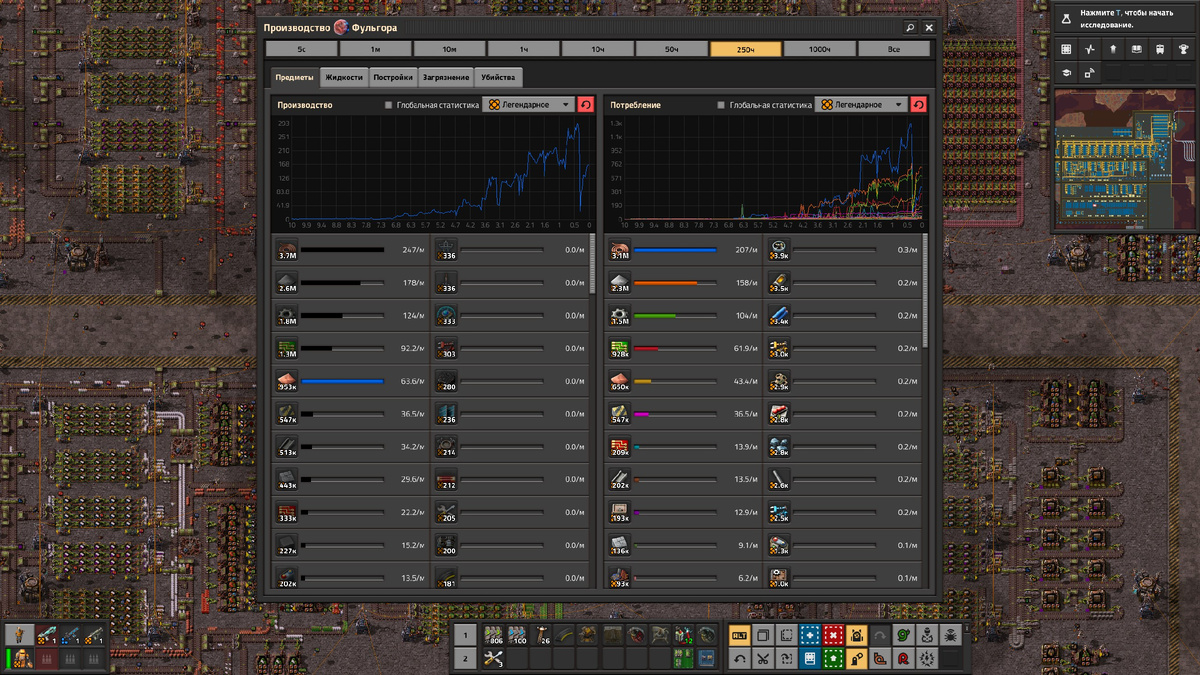Click consumption list scrollbar

pos(925,290)
